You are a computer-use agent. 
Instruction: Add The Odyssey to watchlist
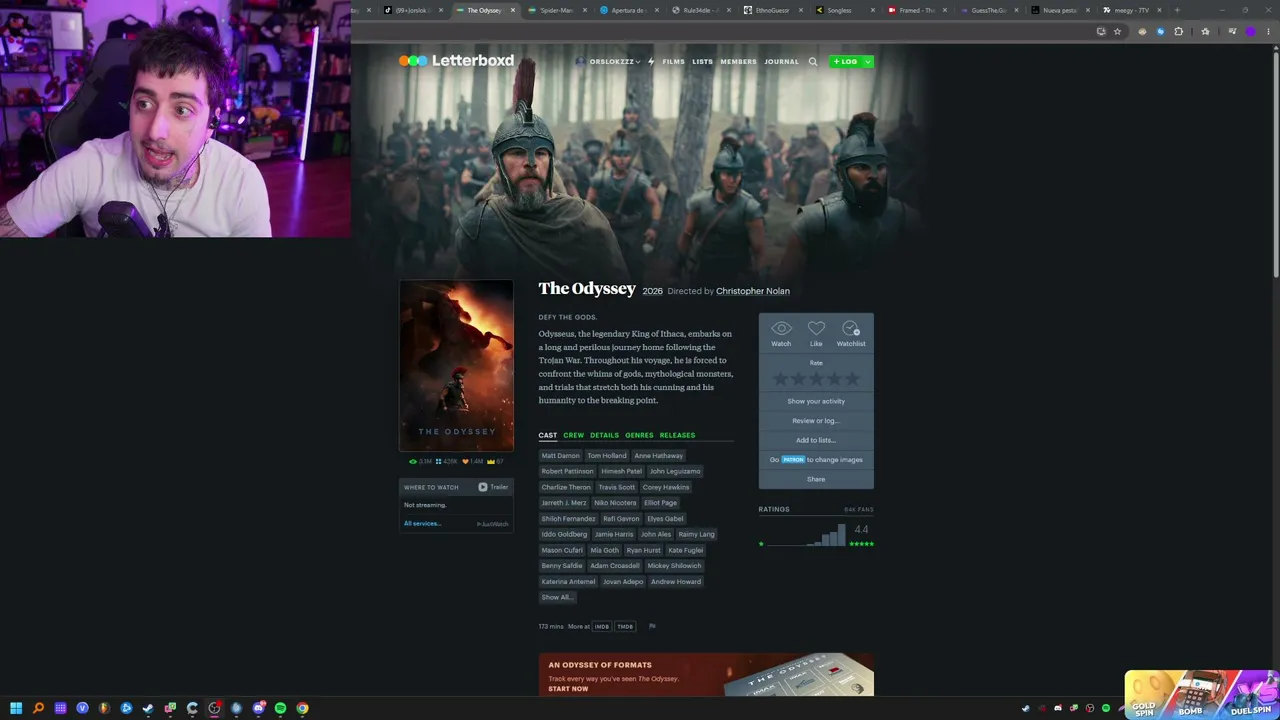tap(851, 334)
